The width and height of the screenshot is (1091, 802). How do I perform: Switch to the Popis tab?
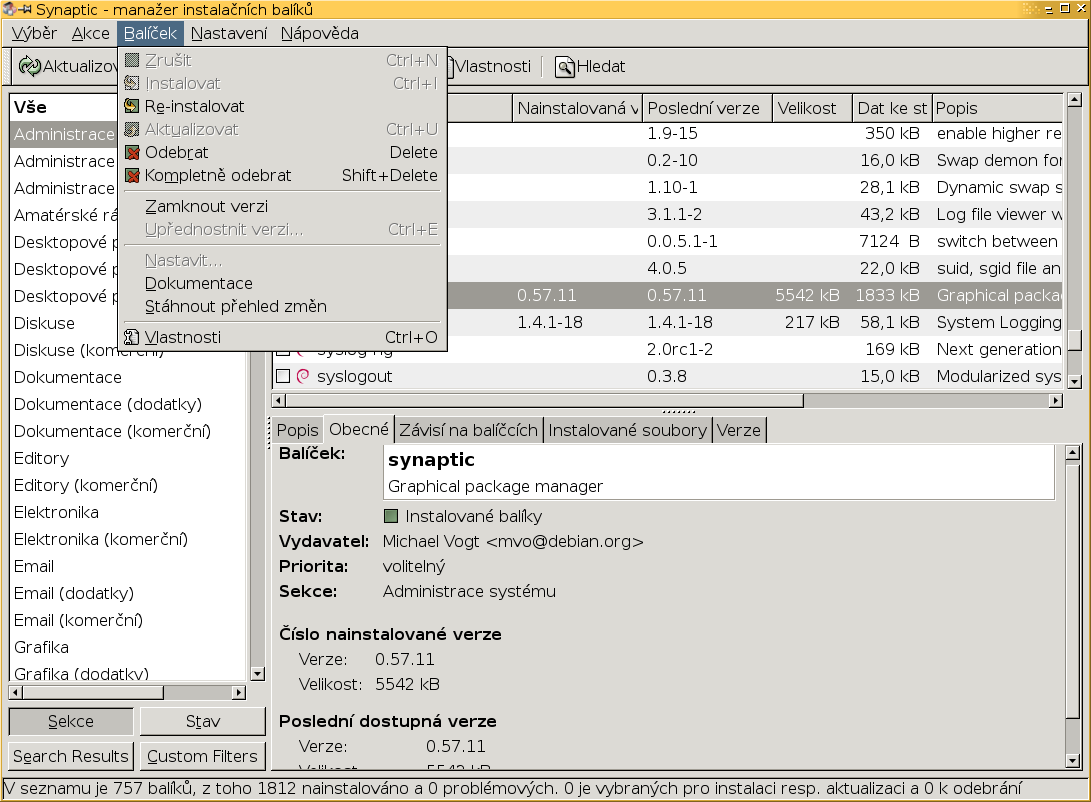297,431
